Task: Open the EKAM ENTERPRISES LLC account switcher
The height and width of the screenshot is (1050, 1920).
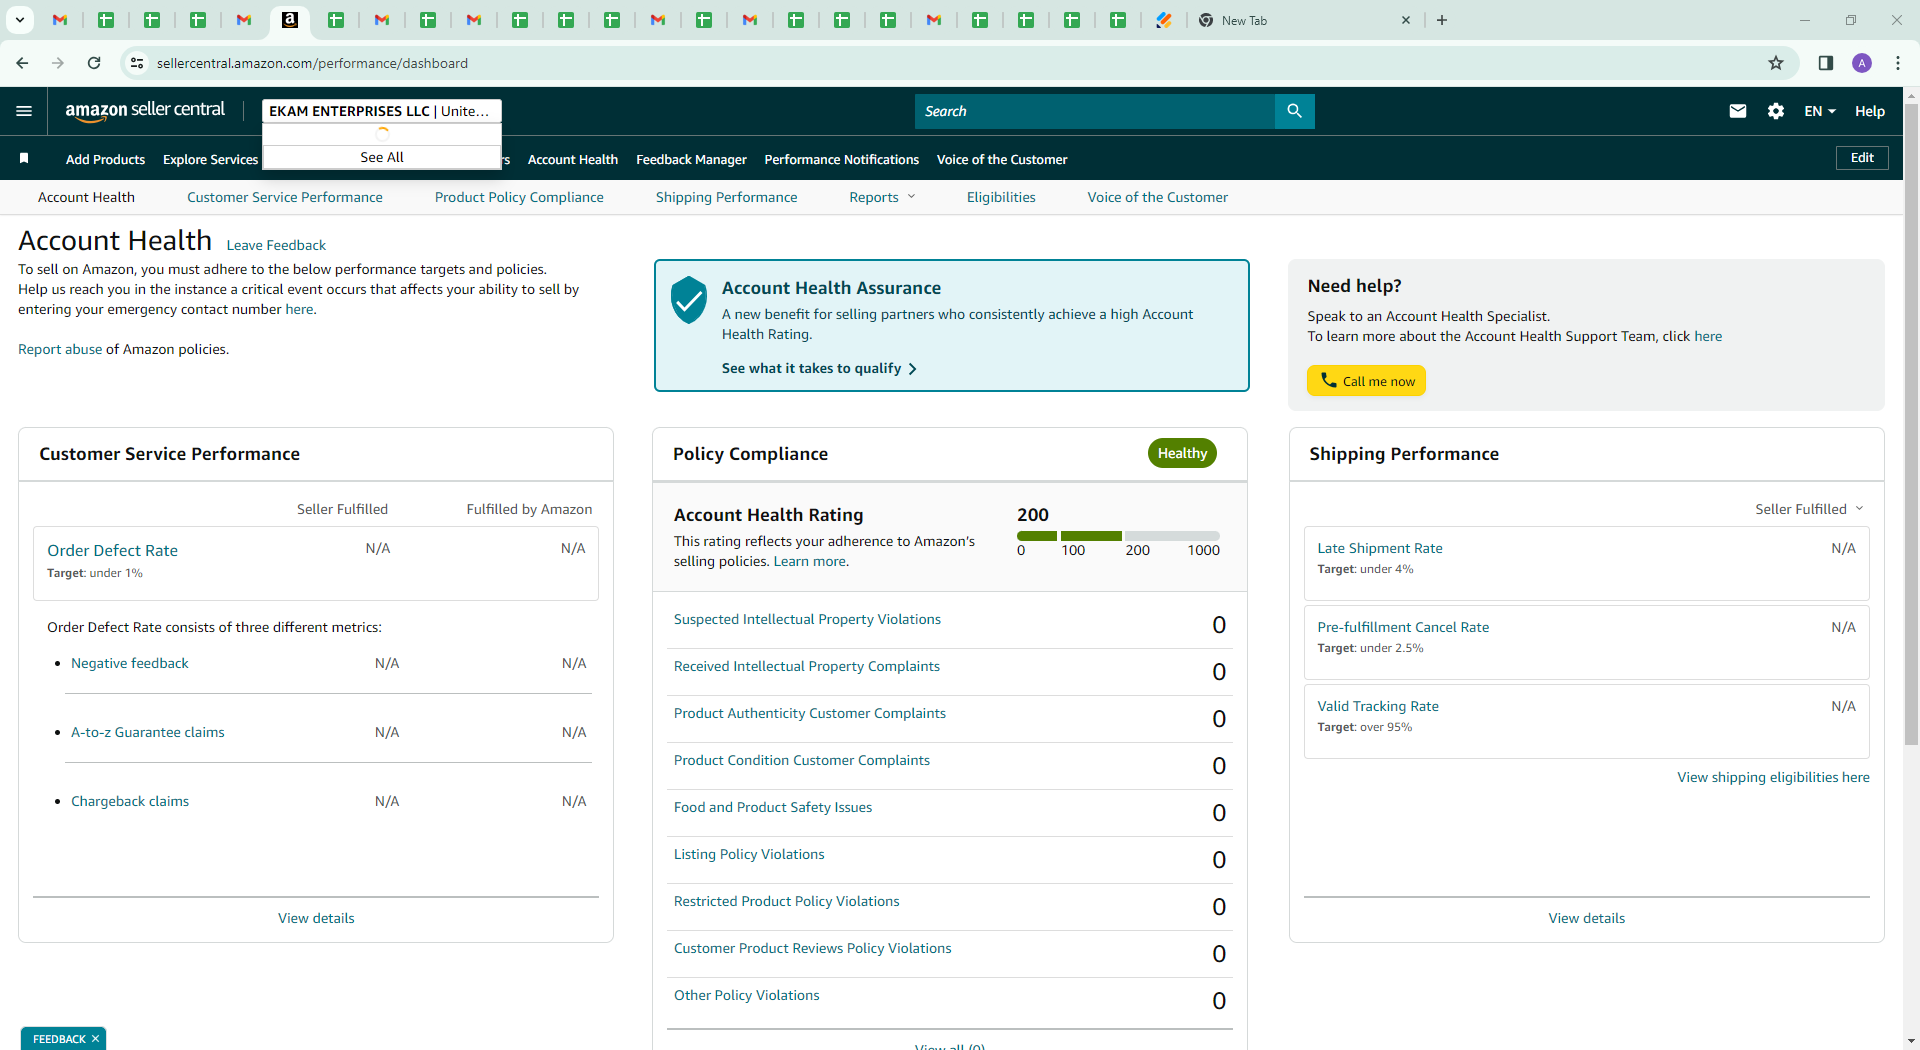Action: coord(382,111)
